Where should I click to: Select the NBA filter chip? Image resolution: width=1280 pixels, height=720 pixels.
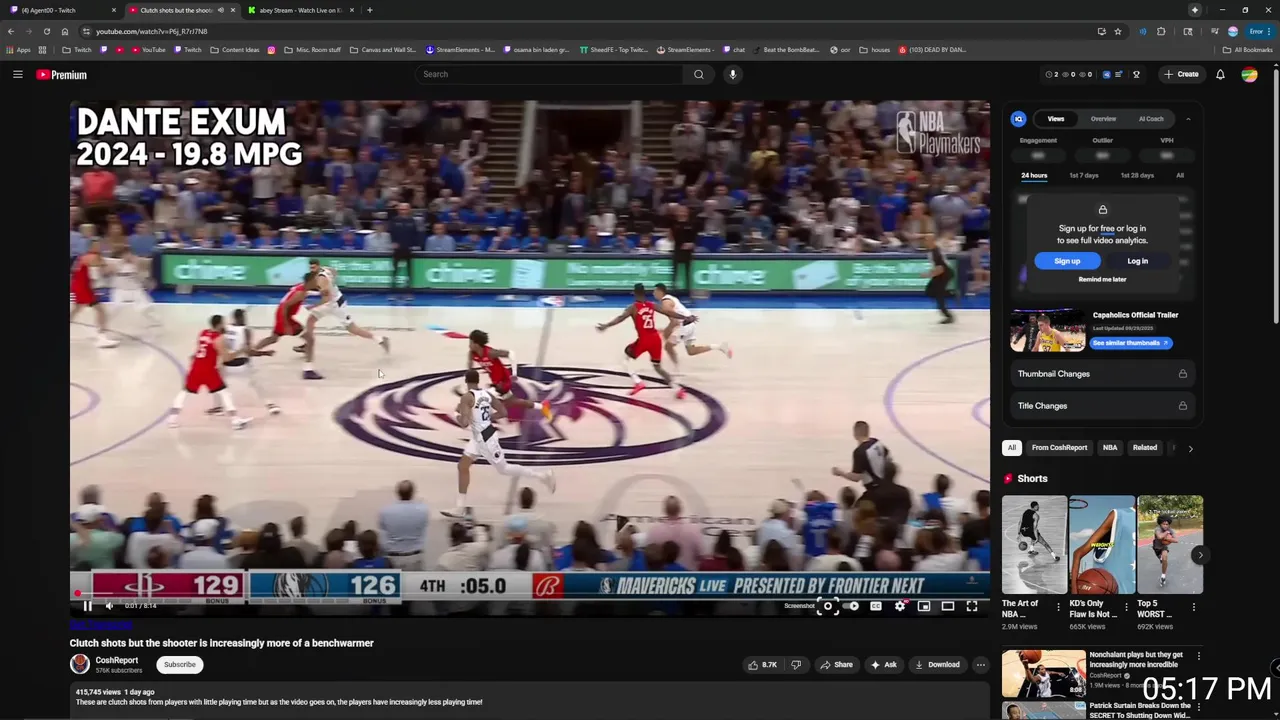tap(1110, 448)
